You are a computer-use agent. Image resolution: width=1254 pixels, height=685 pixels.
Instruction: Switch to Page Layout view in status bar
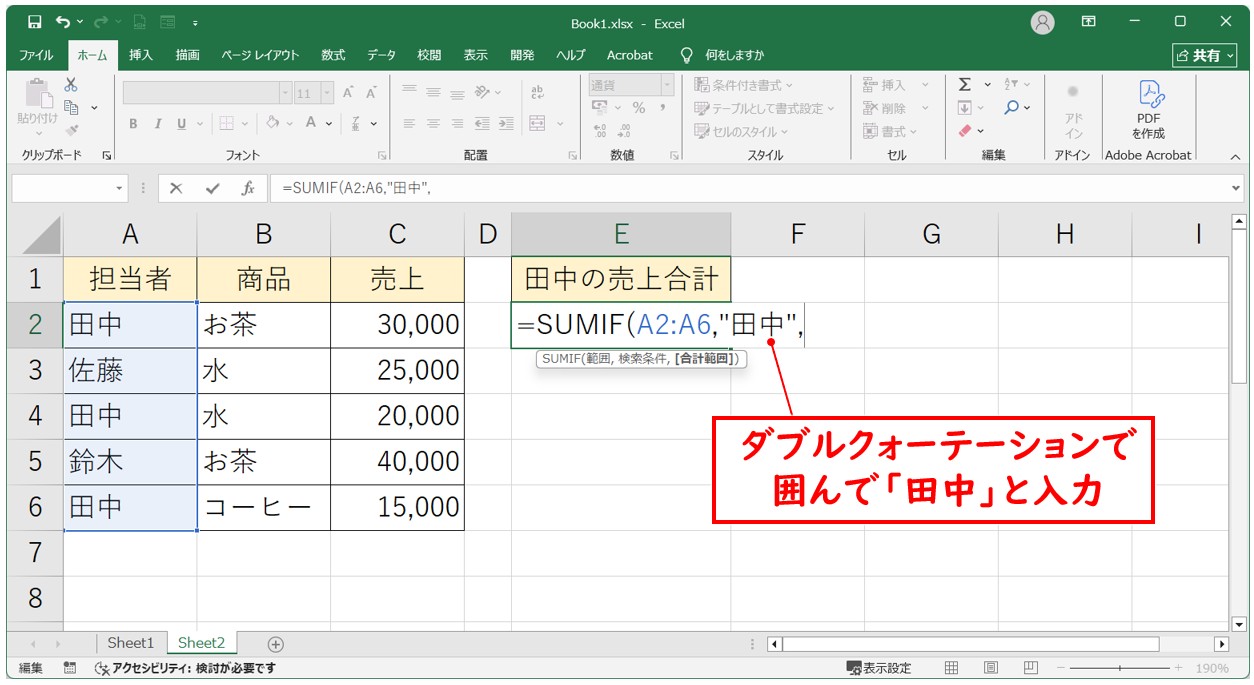pos(990,668)
